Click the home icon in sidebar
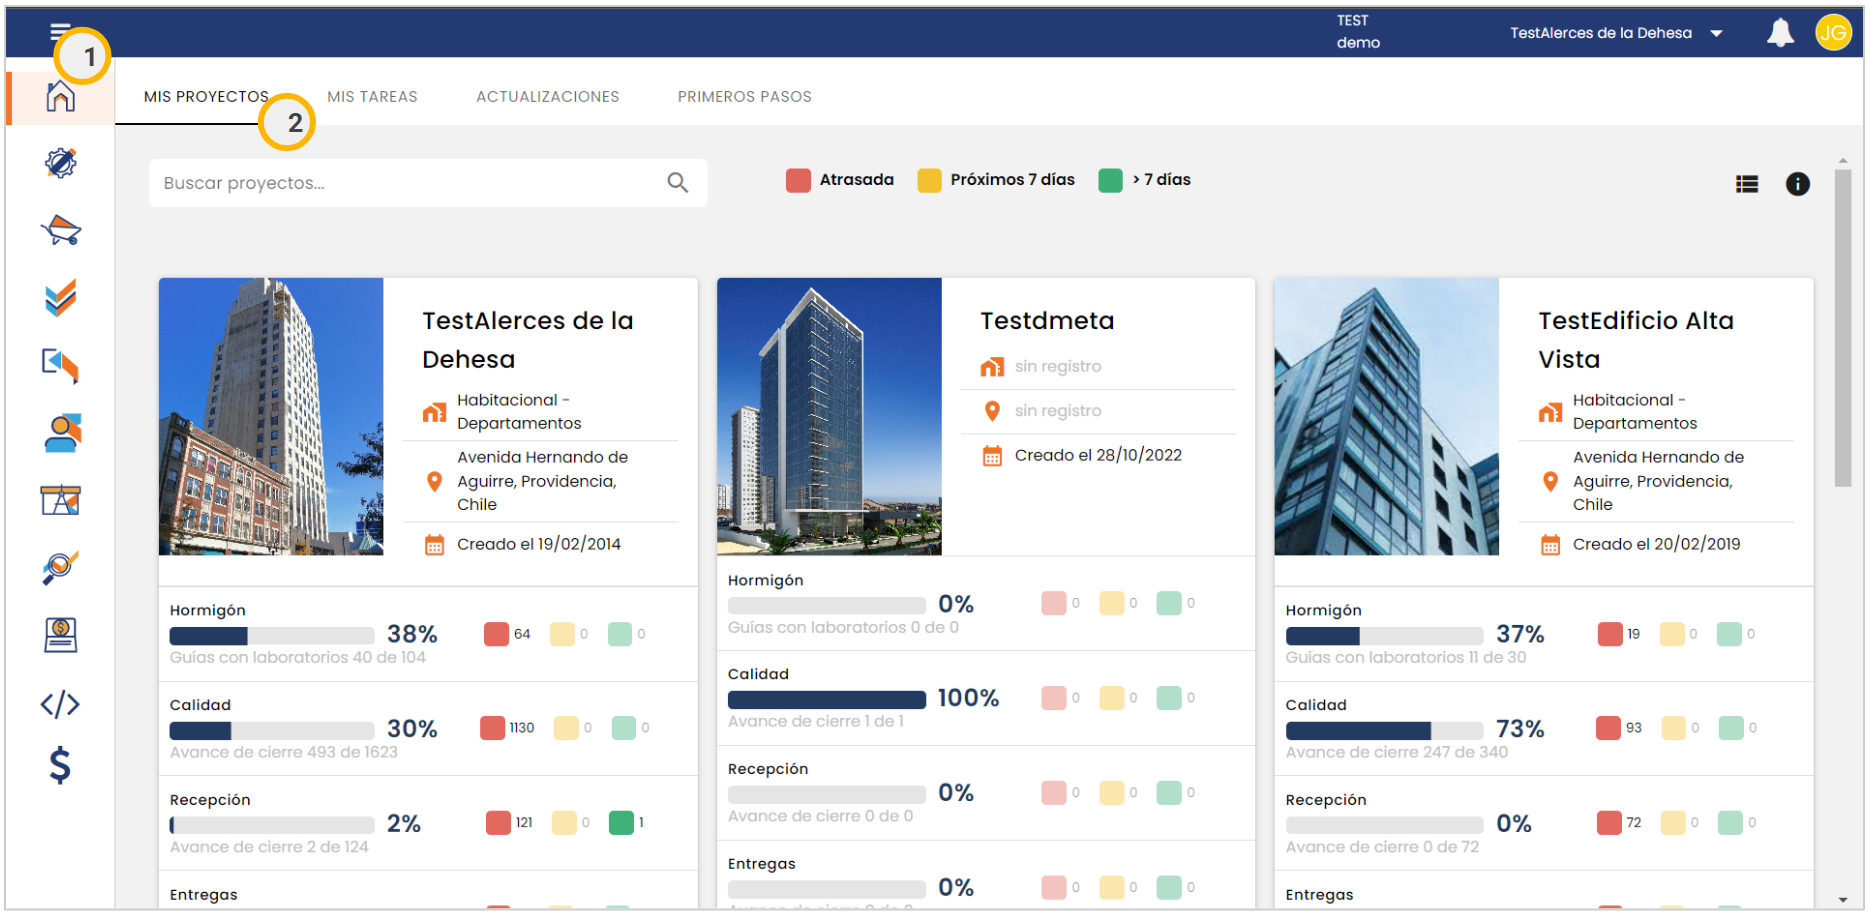This screenshot has width=1869, height=918. [x=60, y=97]
